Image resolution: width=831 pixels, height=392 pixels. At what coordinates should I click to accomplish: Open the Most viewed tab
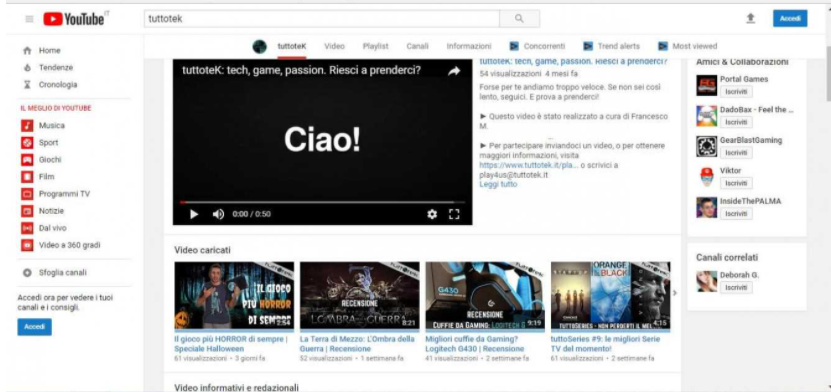click(x=687, y=47)
